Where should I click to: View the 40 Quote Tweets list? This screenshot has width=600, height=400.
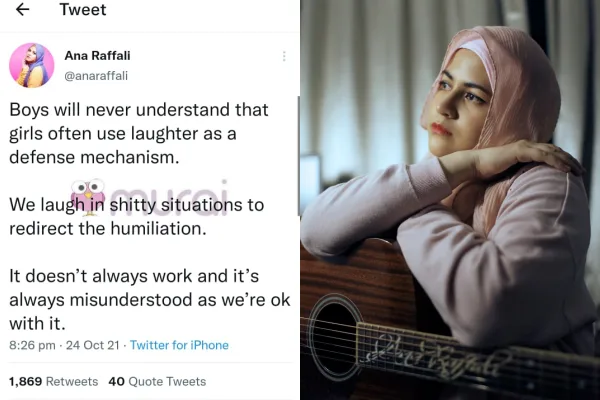click(156, 381)
